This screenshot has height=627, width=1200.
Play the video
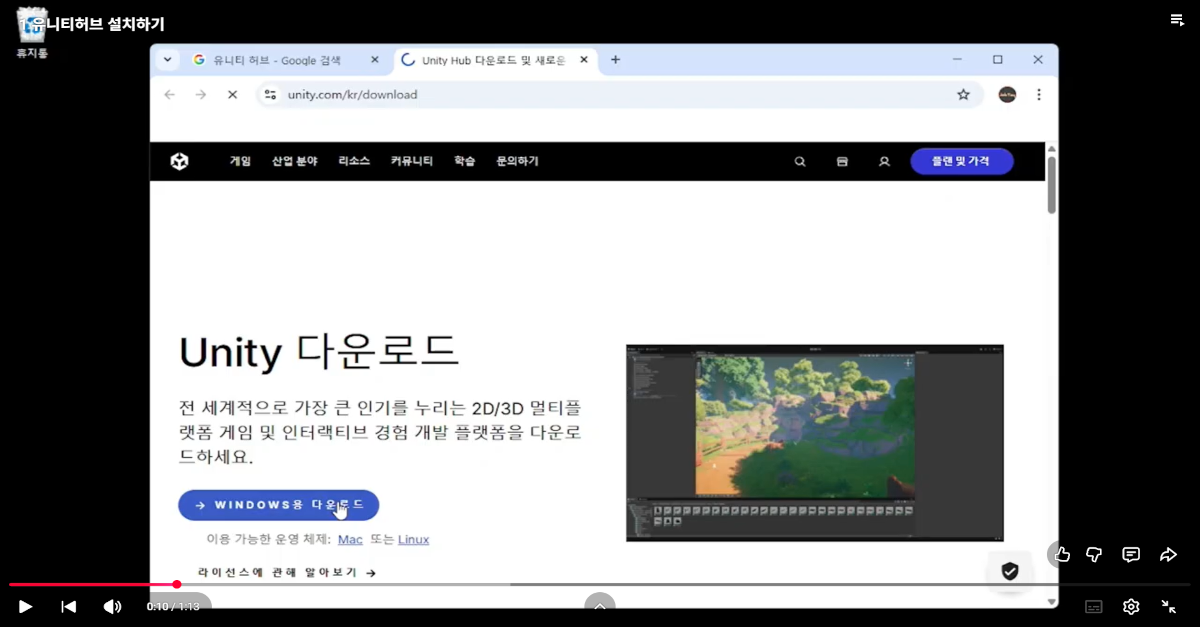click(25, 606)
